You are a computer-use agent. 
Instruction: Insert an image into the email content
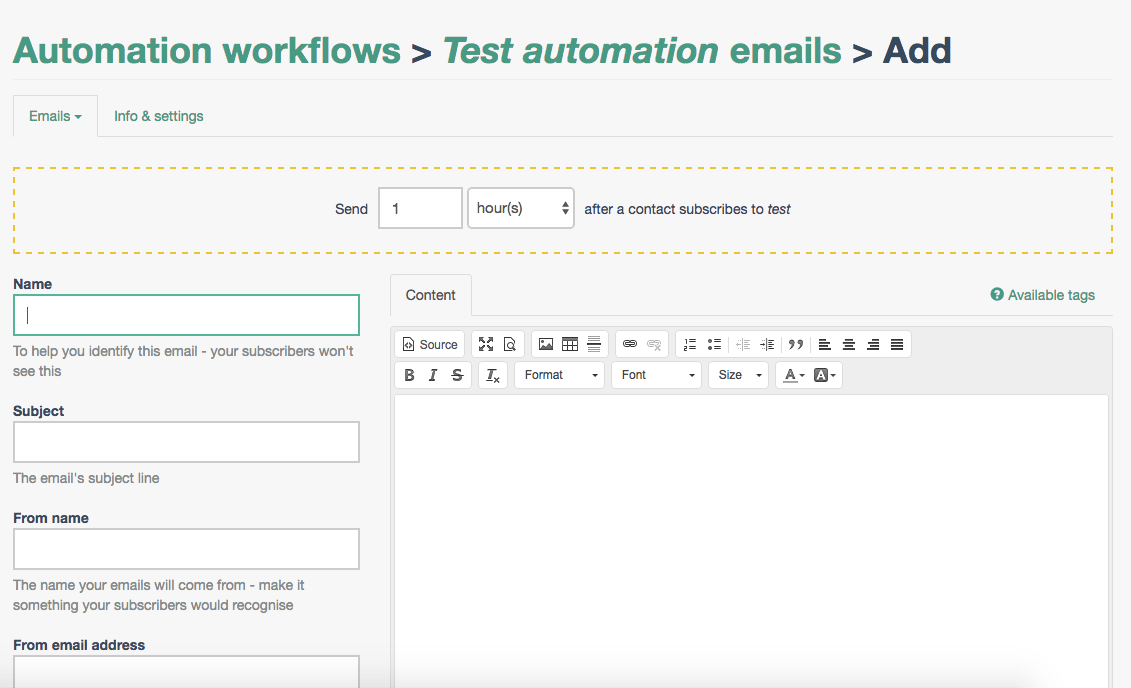(x=545, y=344)
